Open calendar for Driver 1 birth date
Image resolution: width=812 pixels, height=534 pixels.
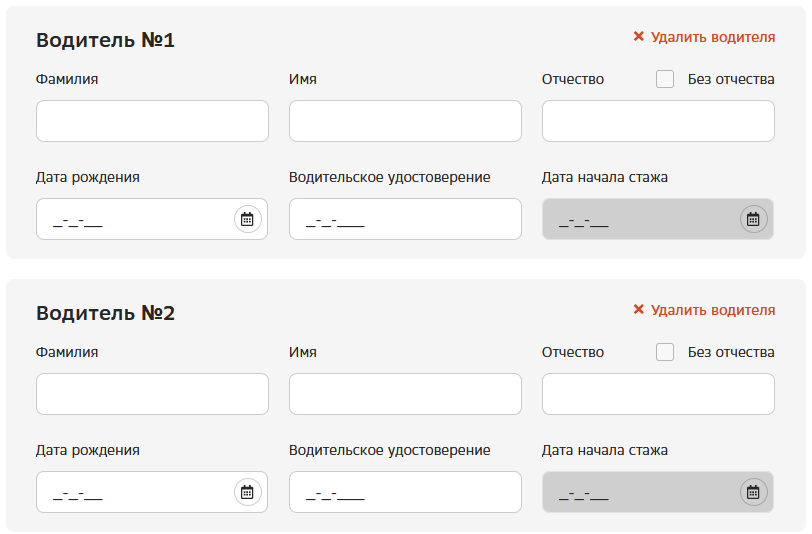click(x=247, y=219)
